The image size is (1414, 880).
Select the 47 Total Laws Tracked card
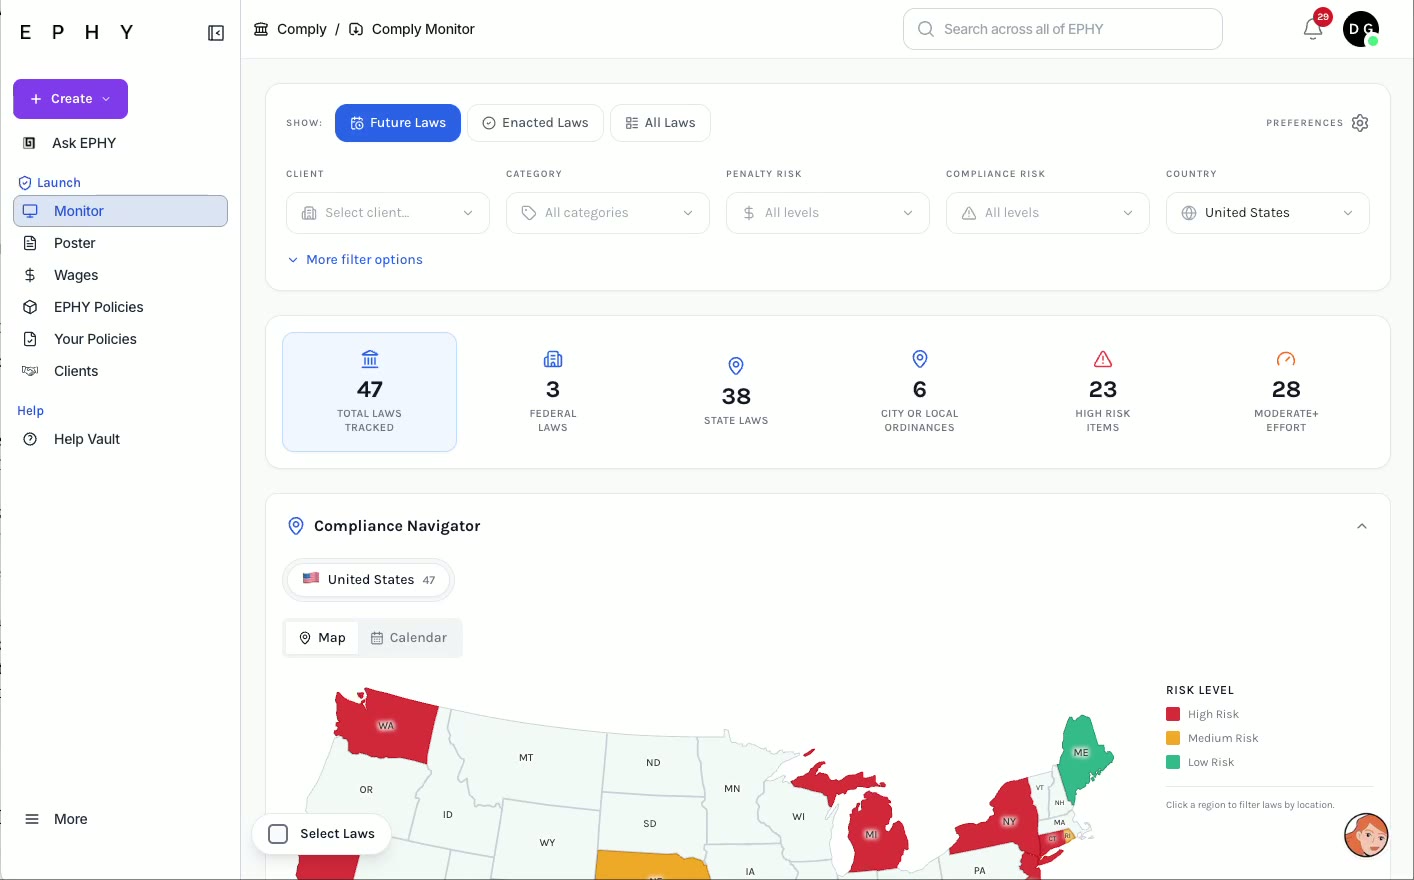(x=370, y=392)
